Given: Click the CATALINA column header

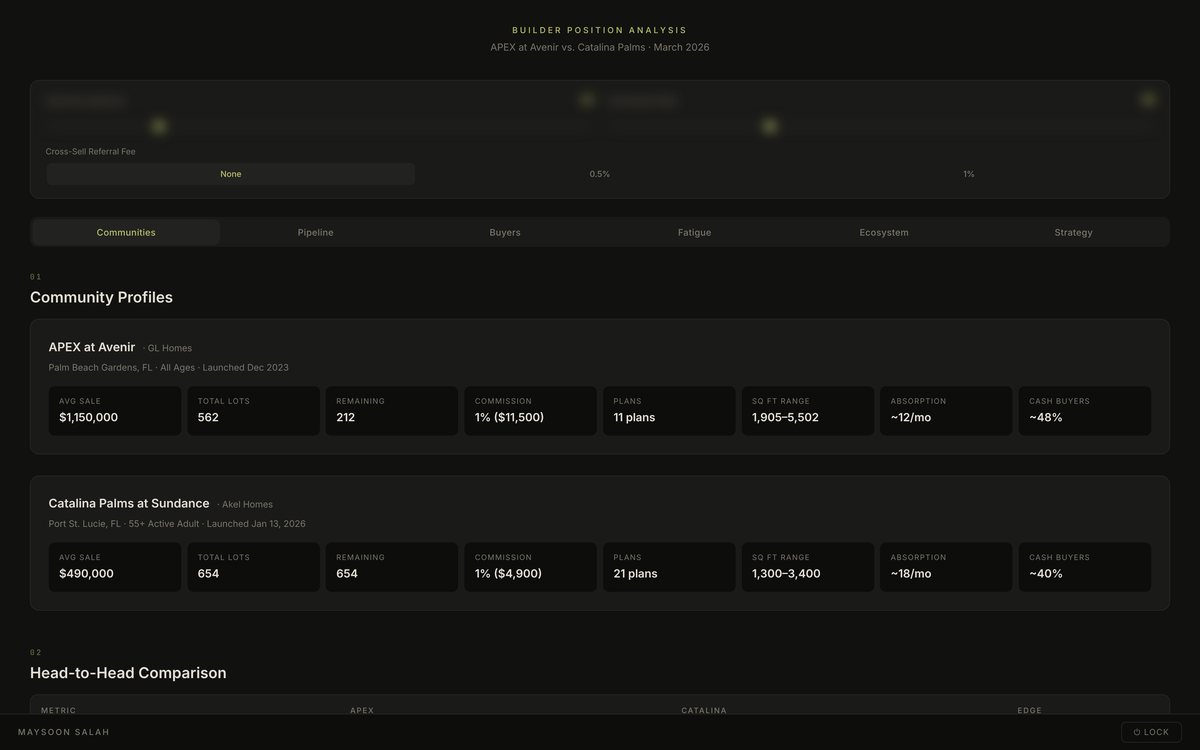Looking at the screenshot, I should [704, 710].
